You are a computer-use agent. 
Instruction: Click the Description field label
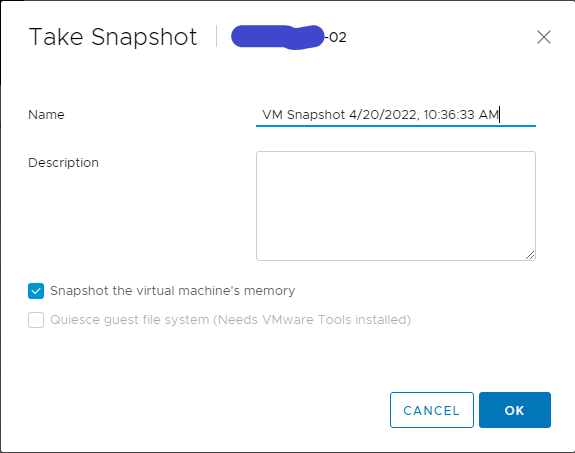click(x=63, y=163)
